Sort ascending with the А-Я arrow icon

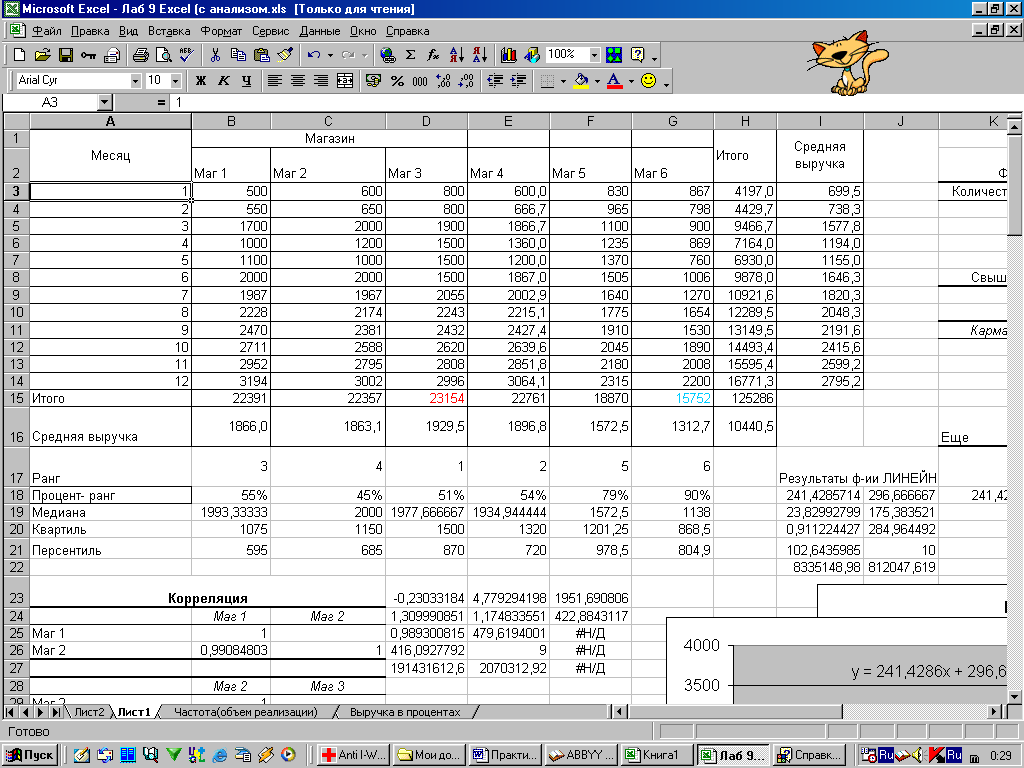point(456,56)
